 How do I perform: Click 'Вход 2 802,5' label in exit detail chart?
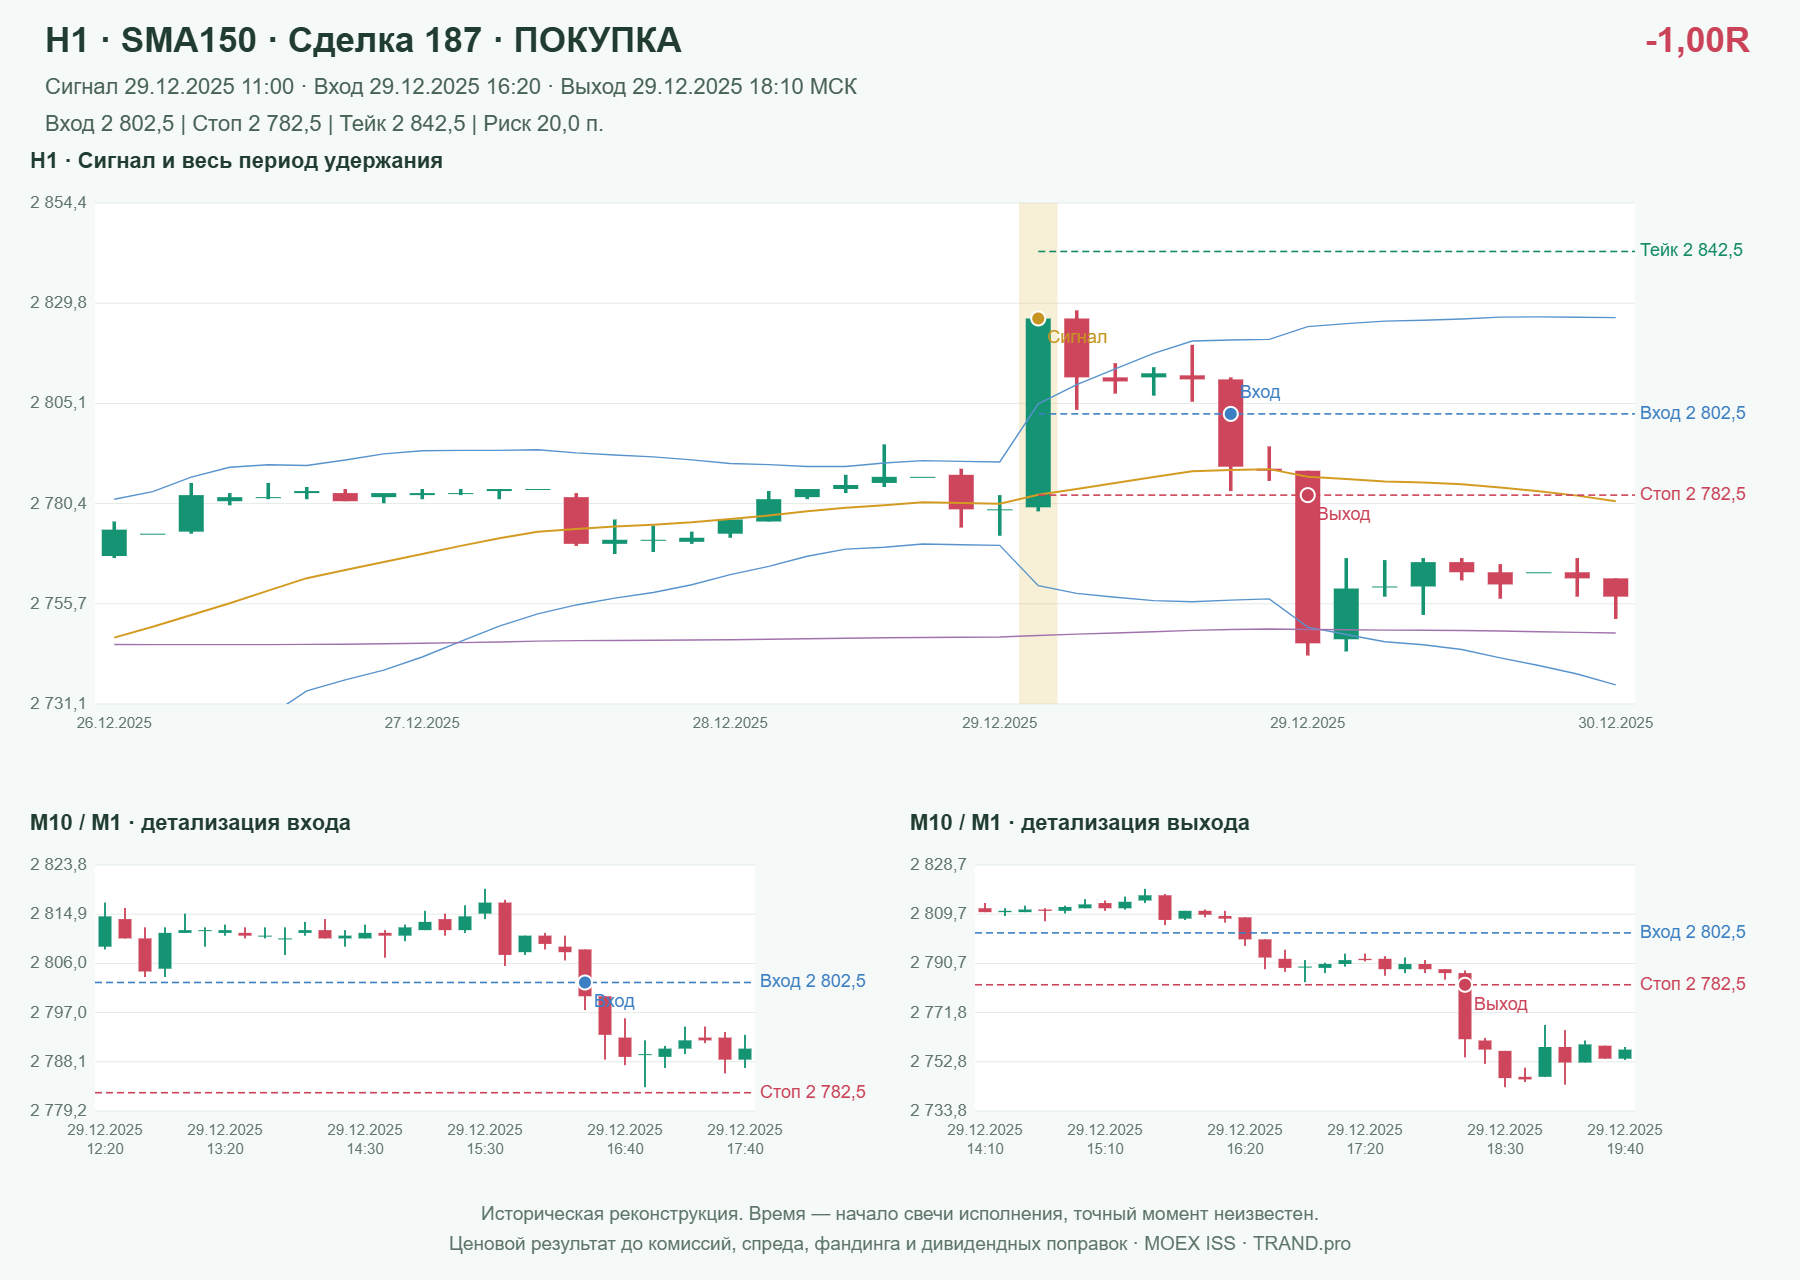click(x=1692, y=932)
